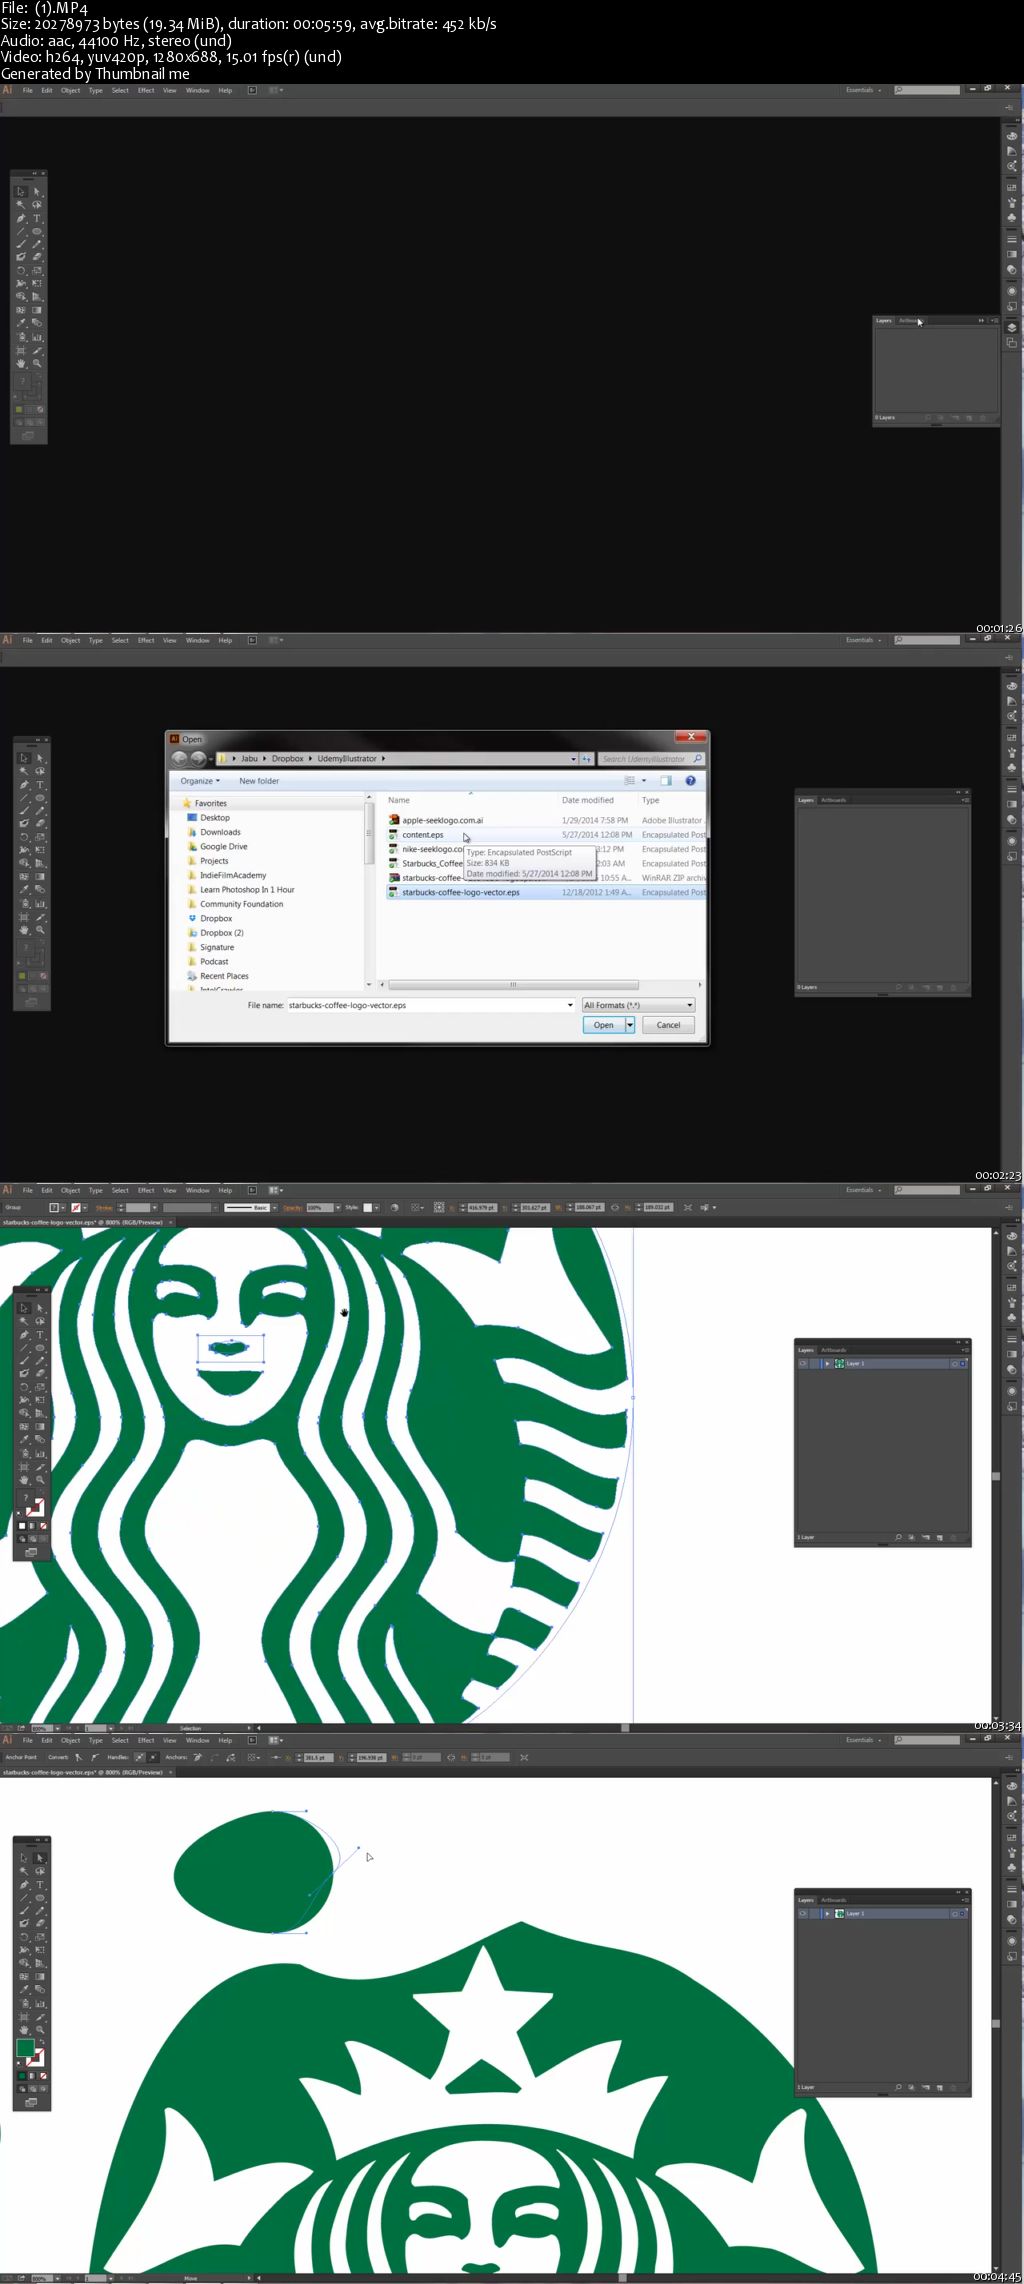Pick the Lasso tool in the 00:03:34 frame
Viewport: 1024px width, 2284px height.
40,1320
